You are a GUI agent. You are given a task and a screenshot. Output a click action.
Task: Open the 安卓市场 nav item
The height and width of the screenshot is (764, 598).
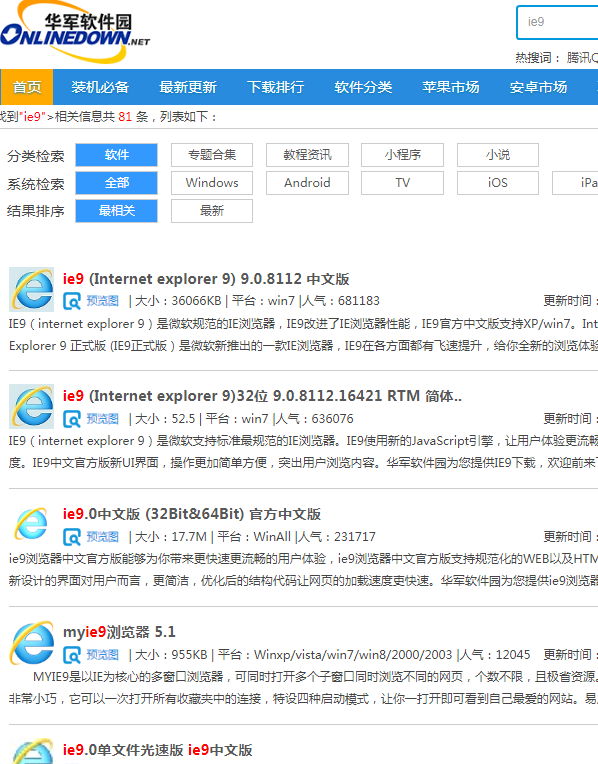[539, 87]
